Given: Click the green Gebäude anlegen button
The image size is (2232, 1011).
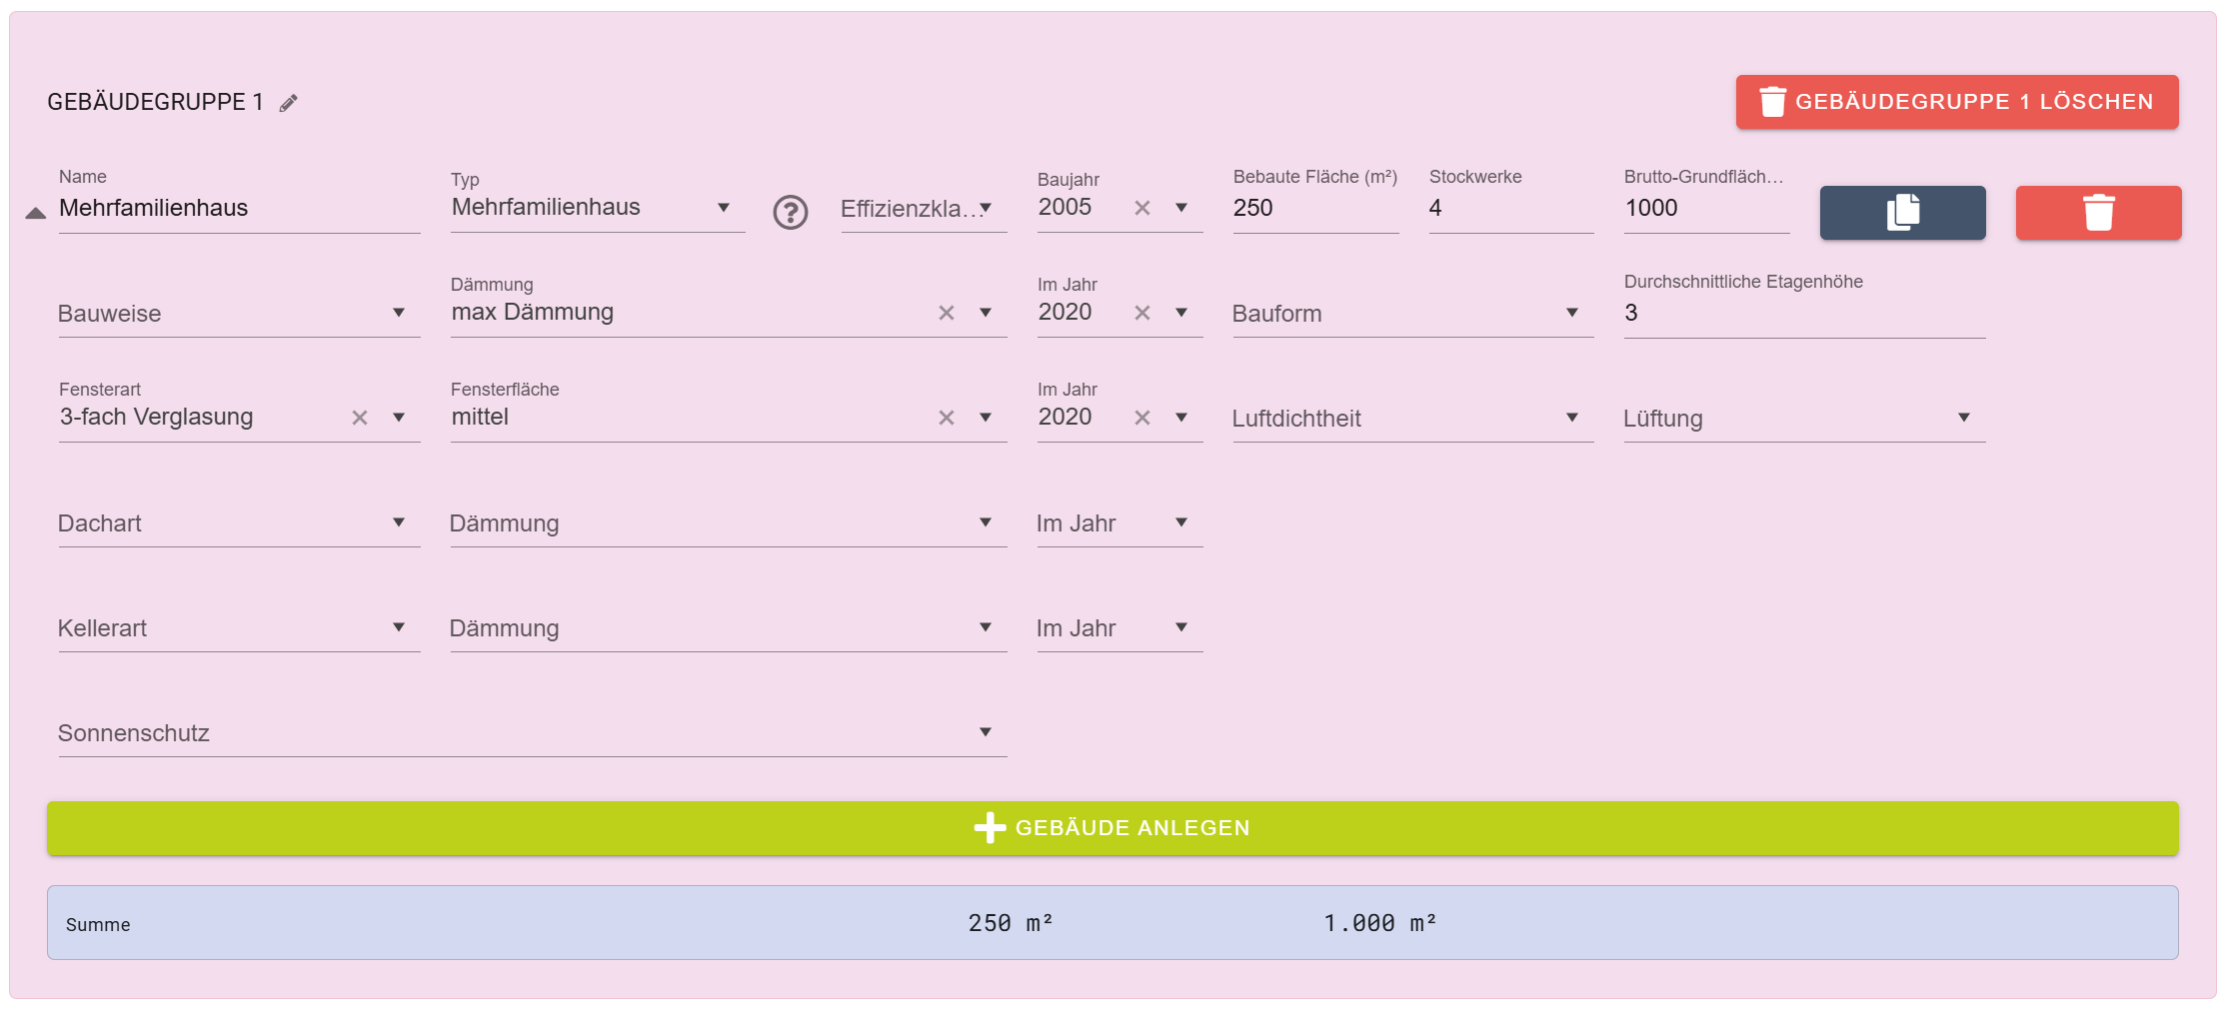Looking at the screenshot, I should 1112,828.
